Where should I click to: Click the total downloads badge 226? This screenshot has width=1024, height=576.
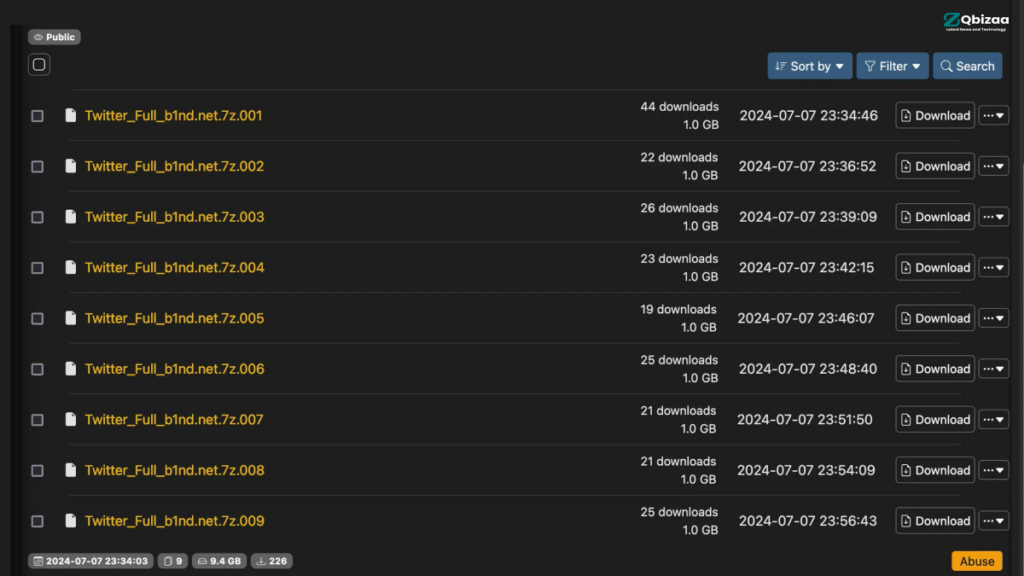tap(272, 561)
